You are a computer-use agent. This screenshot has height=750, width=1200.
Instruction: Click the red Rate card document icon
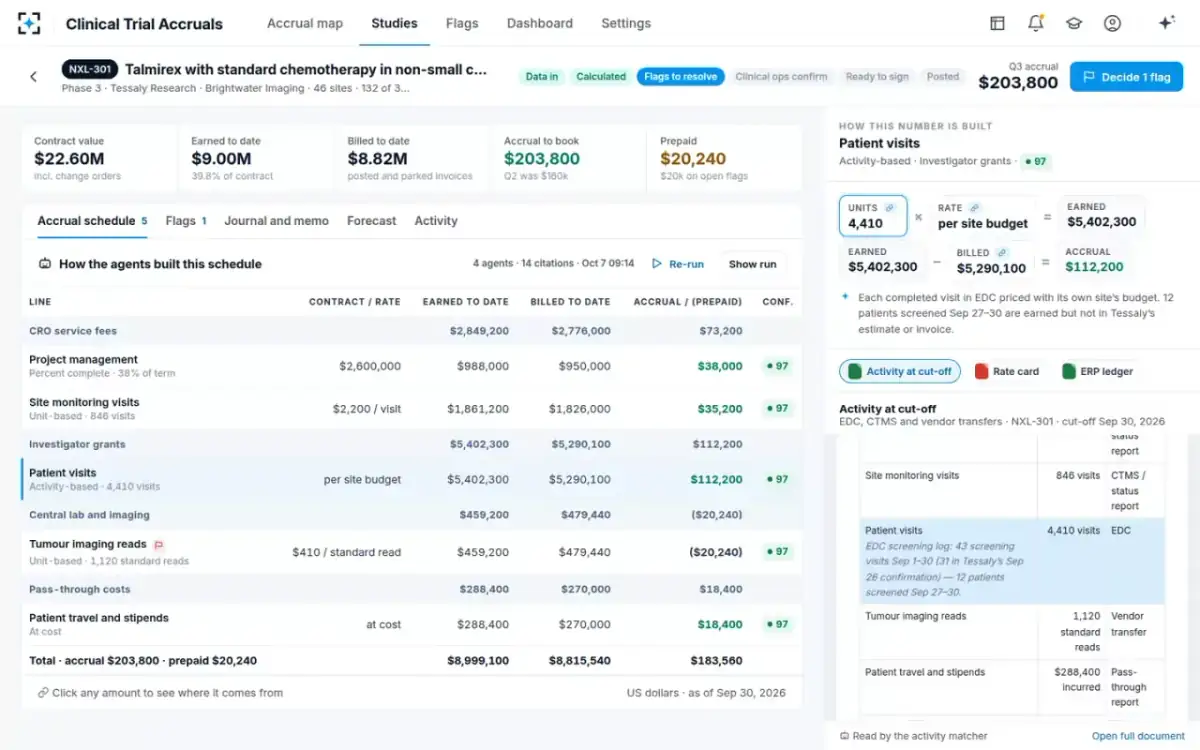click(981, 372)
